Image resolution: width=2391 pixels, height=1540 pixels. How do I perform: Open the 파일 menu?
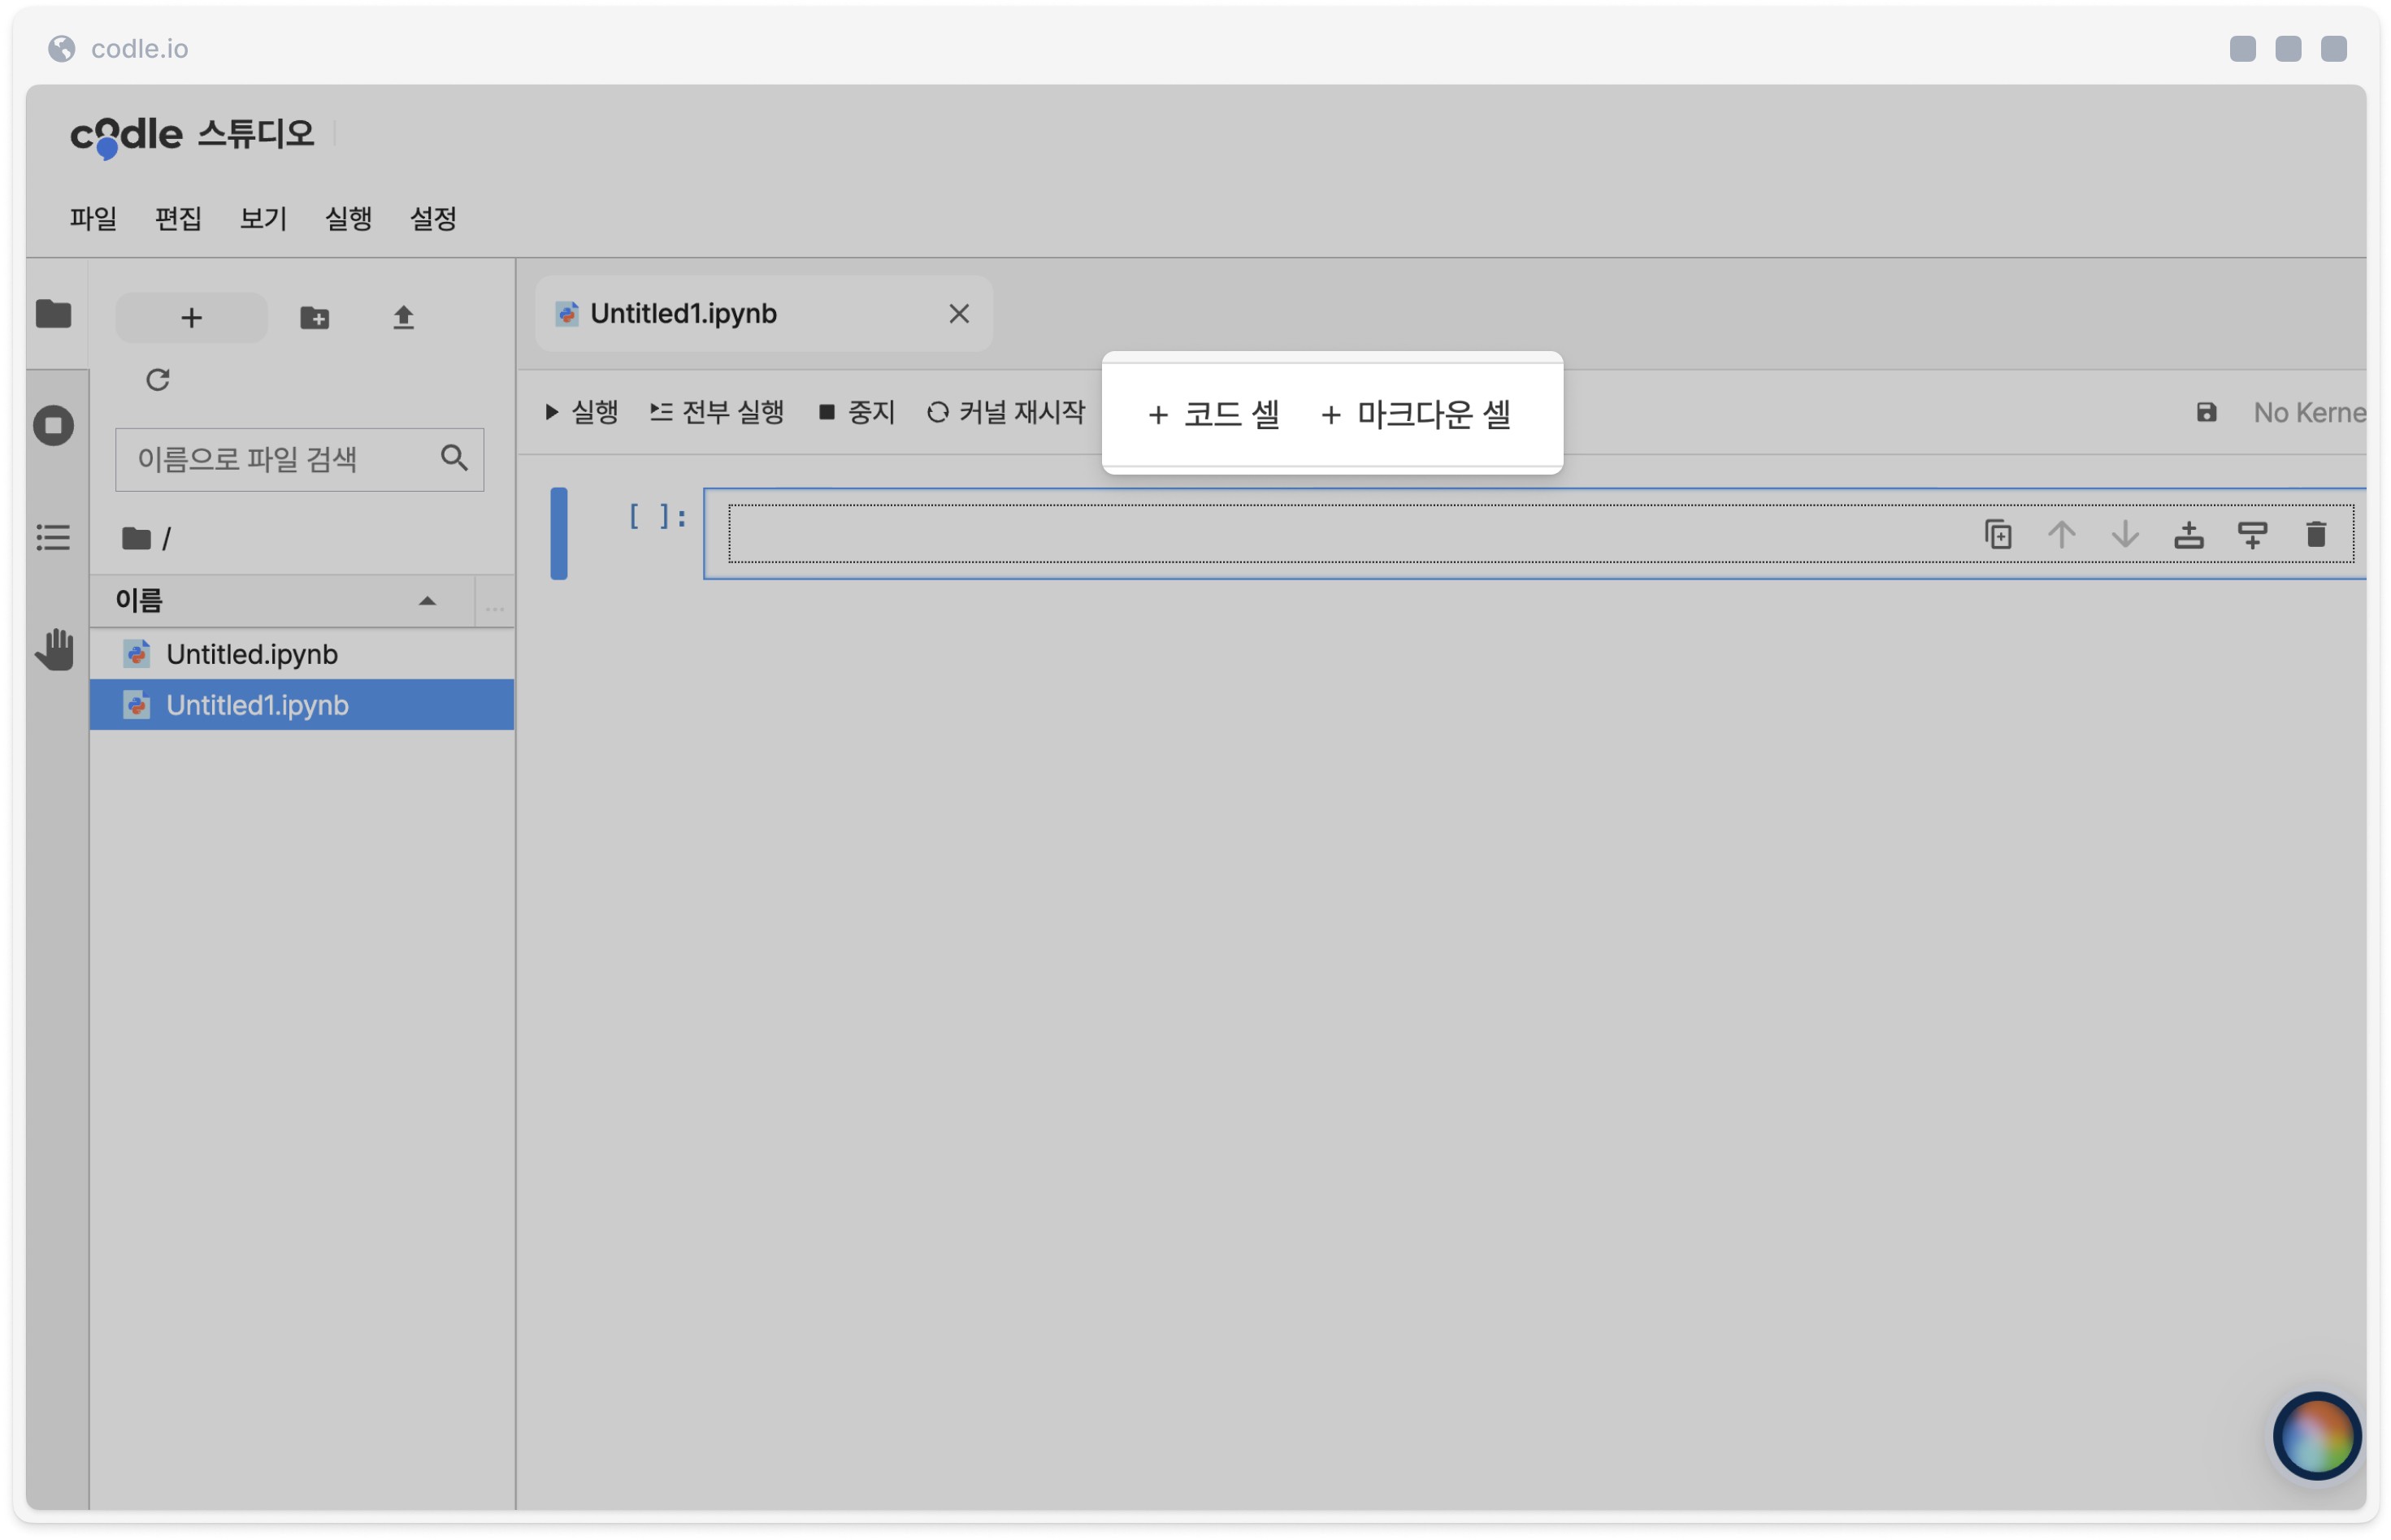(93, 218)
